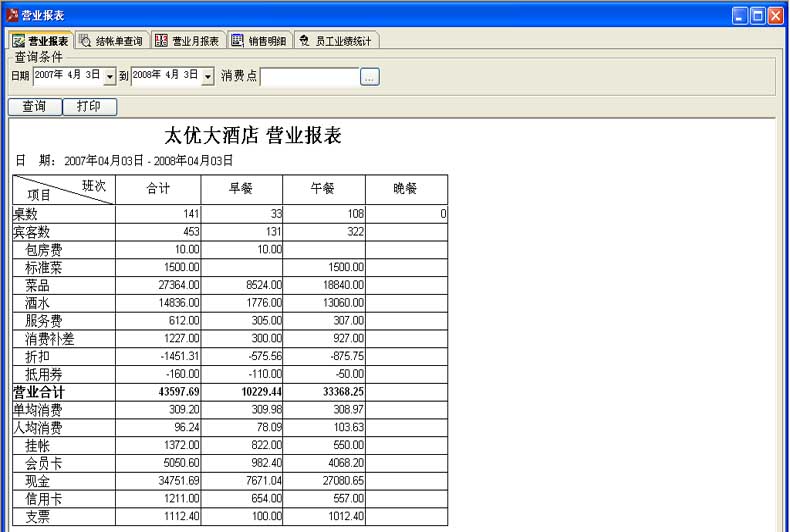
Task: Minimize the 营业报表 window
Action: 740,16
